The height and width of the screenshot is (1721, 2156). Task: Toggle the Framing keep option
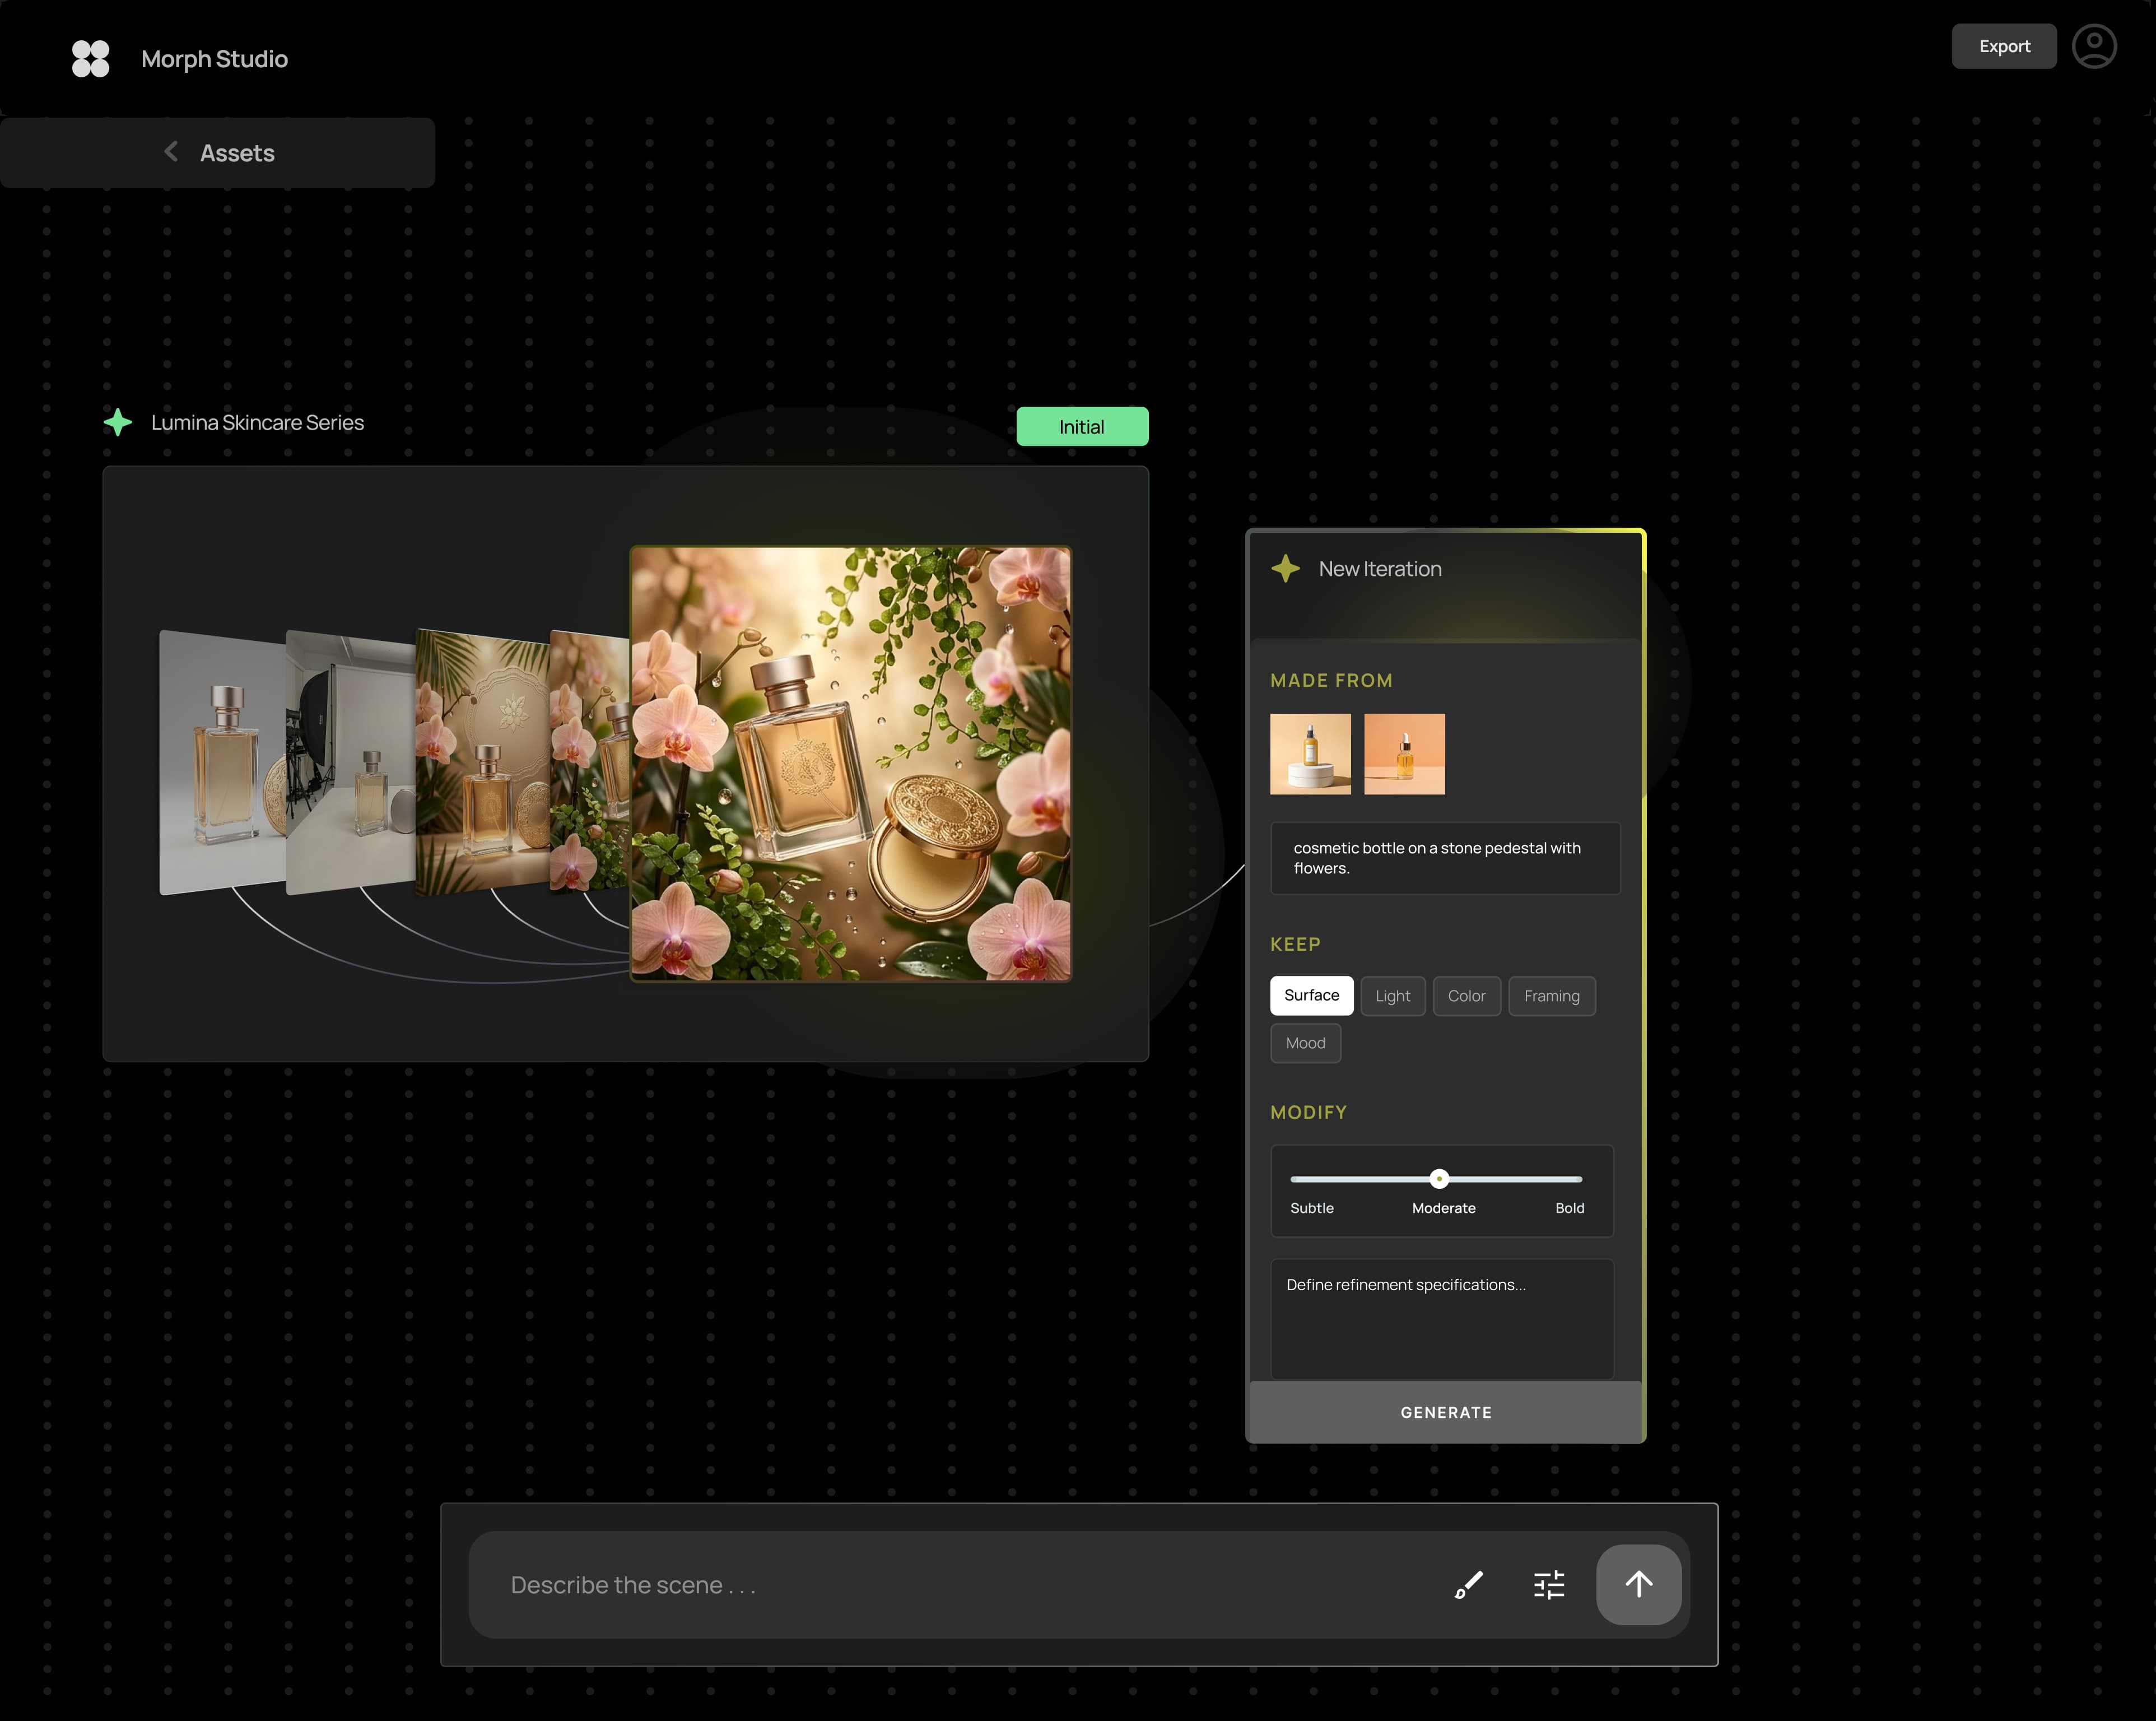(1552, 996)
